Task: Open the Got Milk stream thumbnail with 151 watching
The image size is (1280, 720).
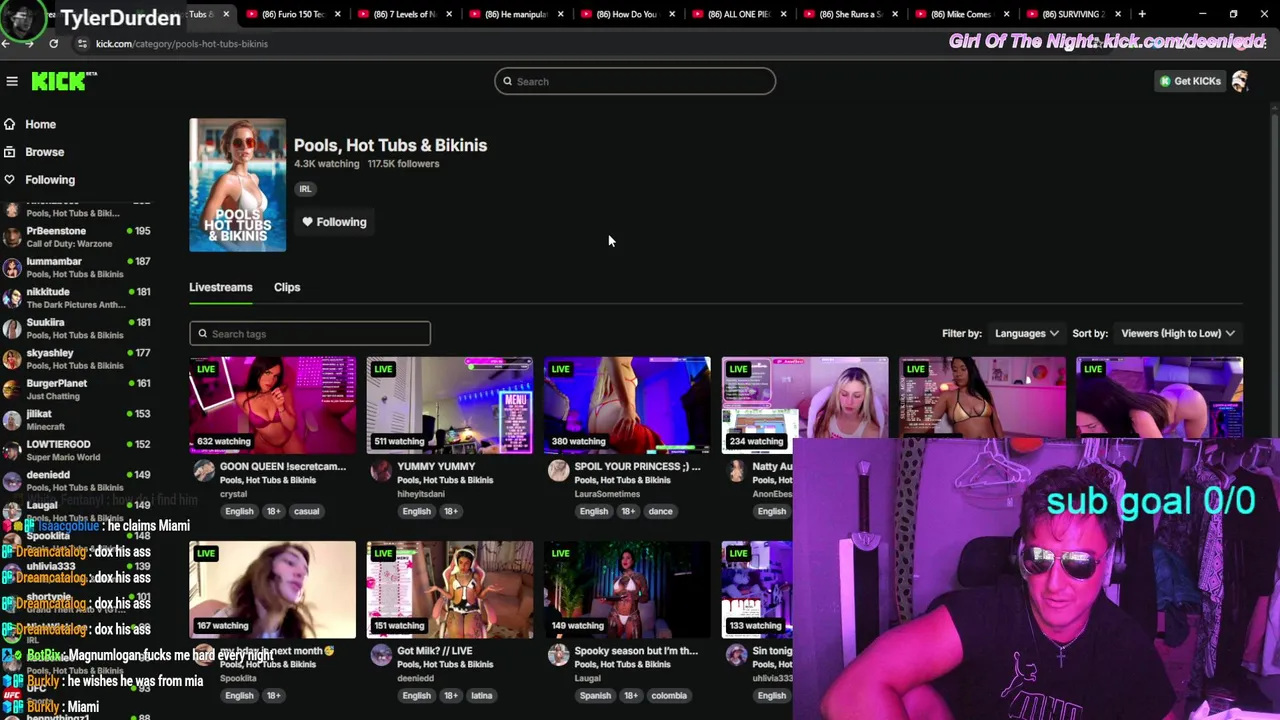Action: pyautogui.click(x=450, y=589)
